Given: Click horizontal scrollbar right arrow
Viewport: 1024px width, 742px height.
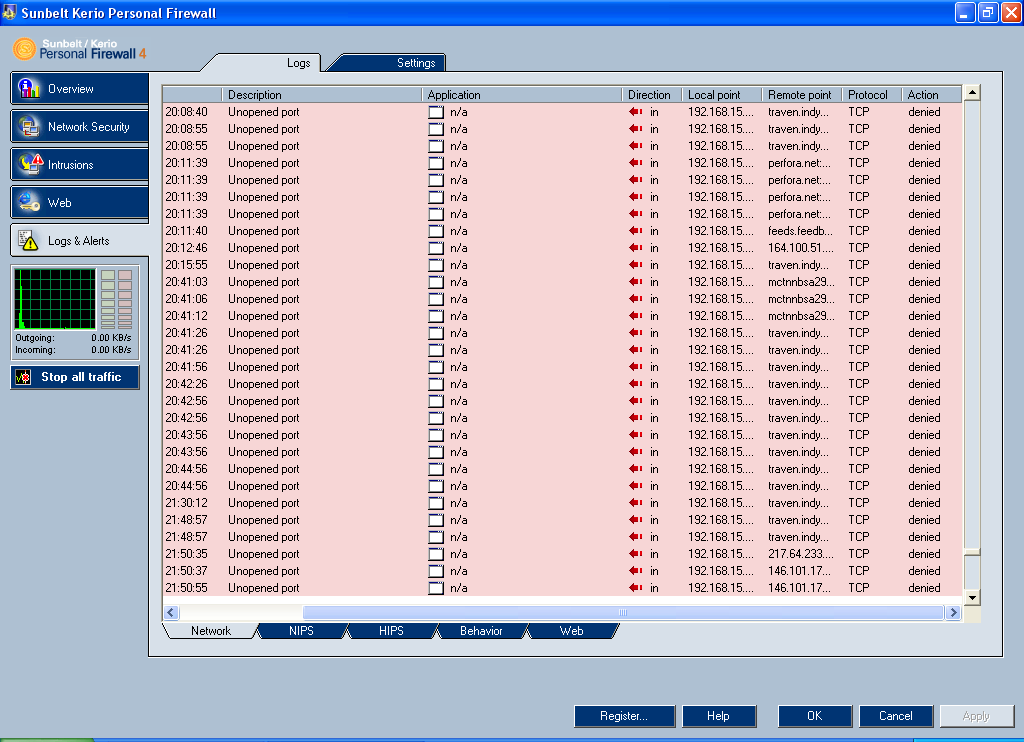Looking at the screenshot, I should pyautogui.click(x=953, y=612).
